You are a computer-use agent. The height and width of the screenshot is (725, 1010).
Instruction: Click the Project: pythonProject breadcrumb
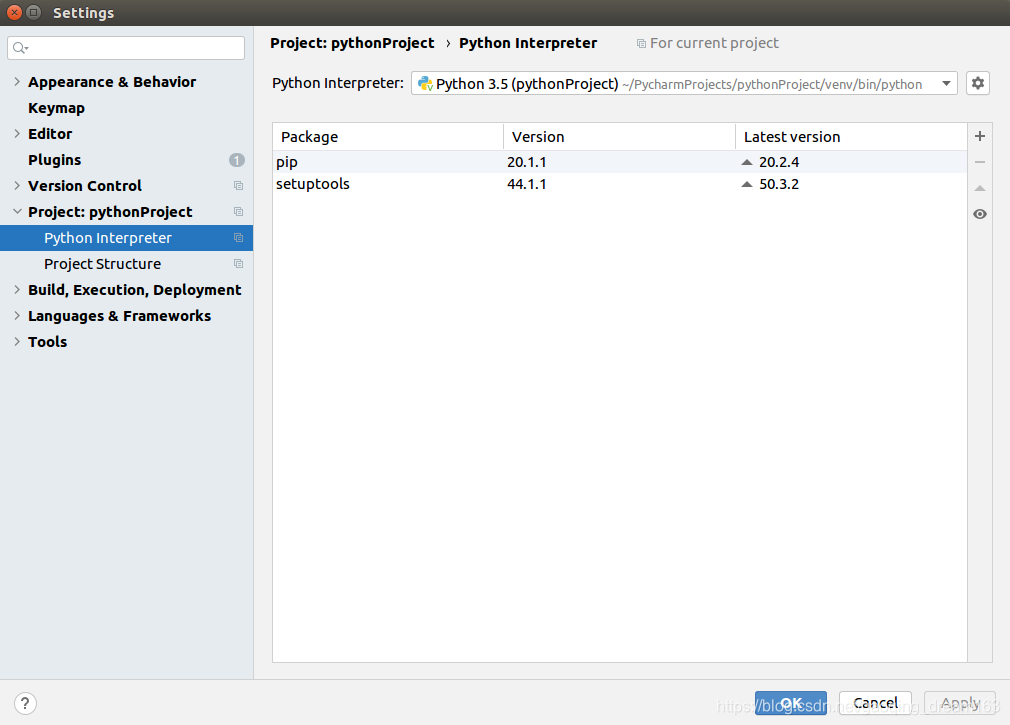[352, 43]
